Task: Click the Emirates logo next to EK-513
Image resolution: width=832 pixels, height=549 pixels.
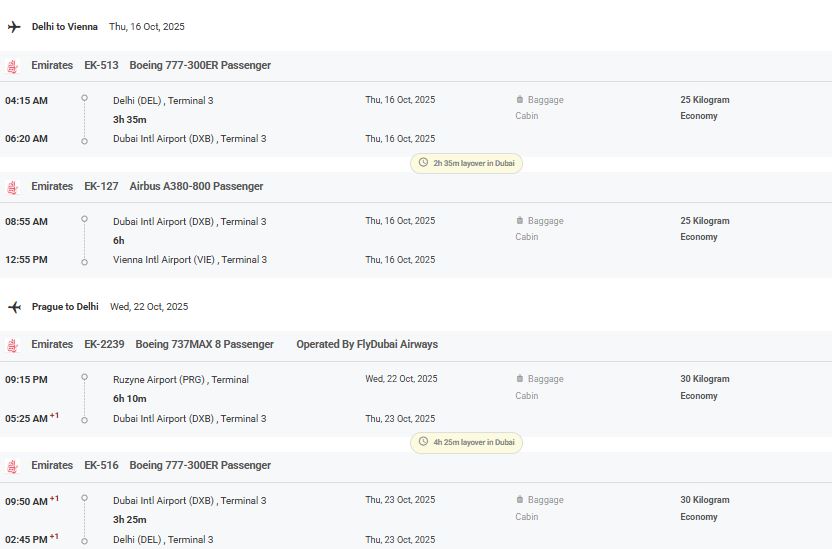Action: pos(13,66)
